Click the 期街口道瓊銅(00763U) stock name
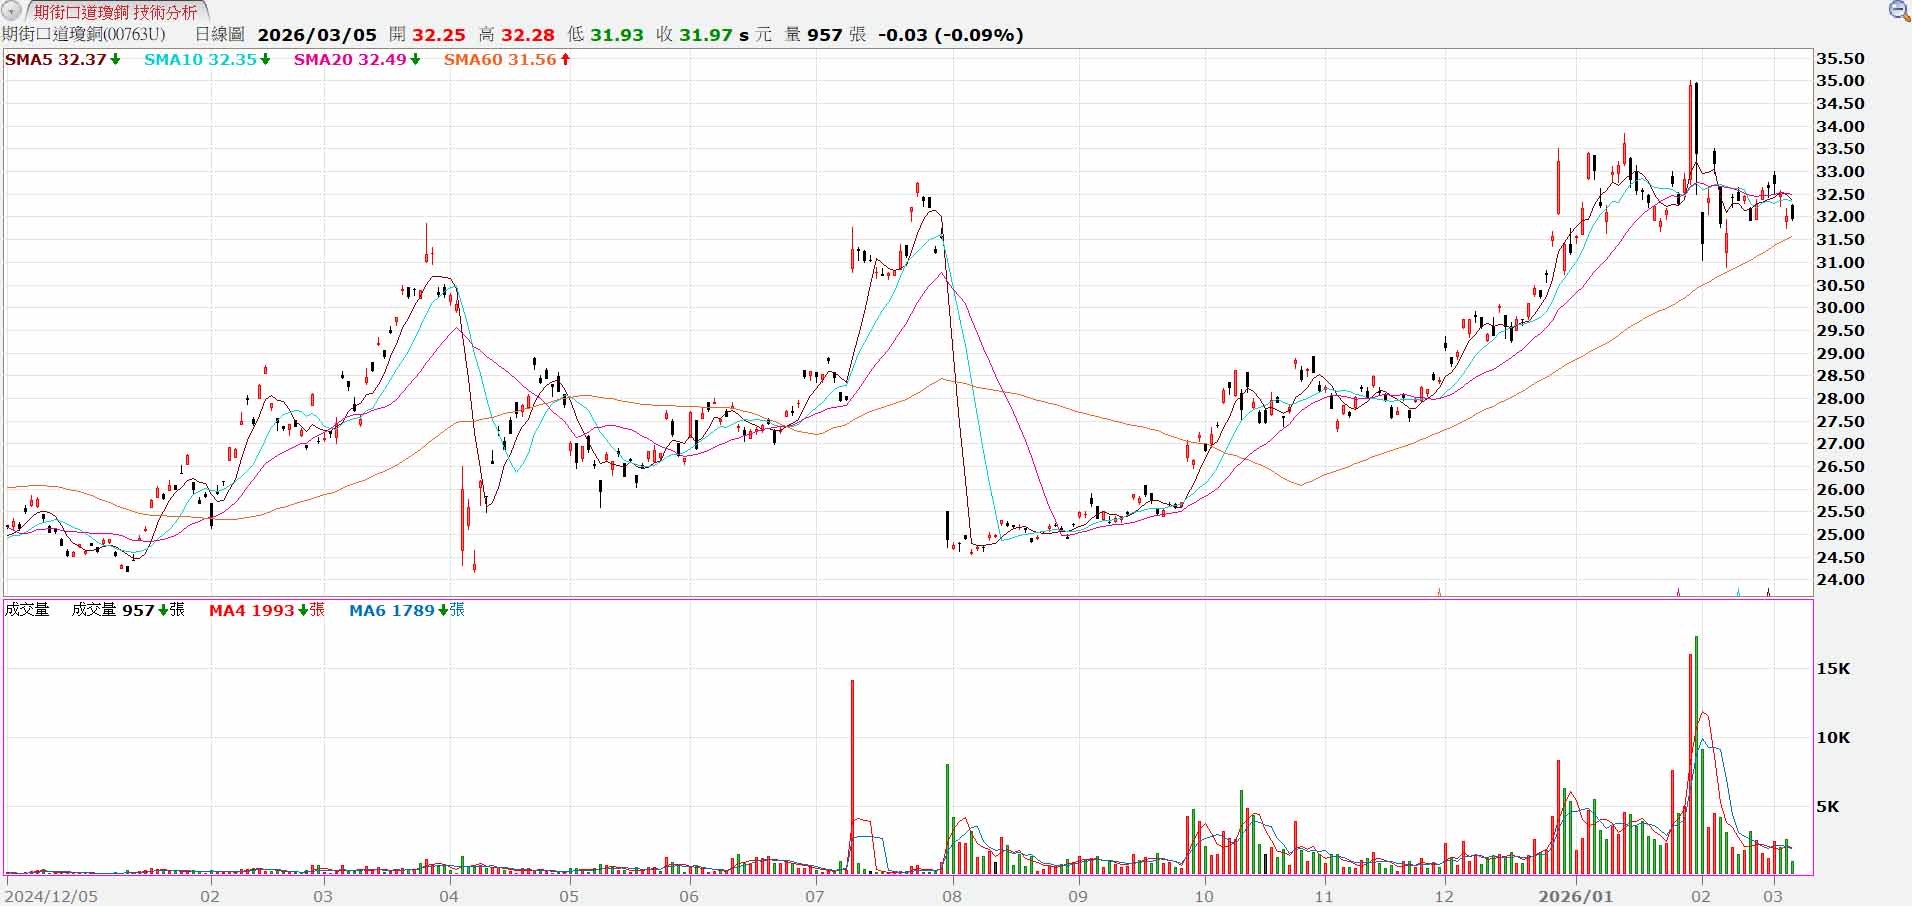Image resolution: width=1912 pixels, height=906 pixels. click(84, 35)
